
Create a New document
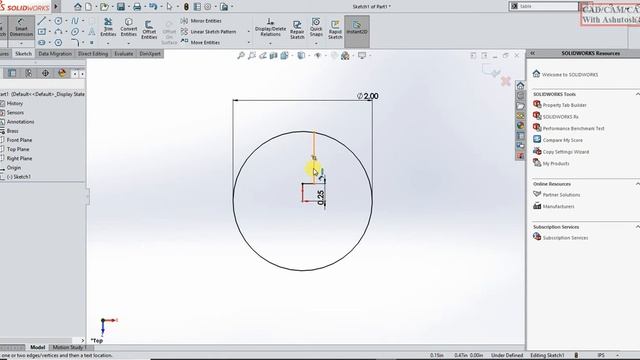[89, 7]
